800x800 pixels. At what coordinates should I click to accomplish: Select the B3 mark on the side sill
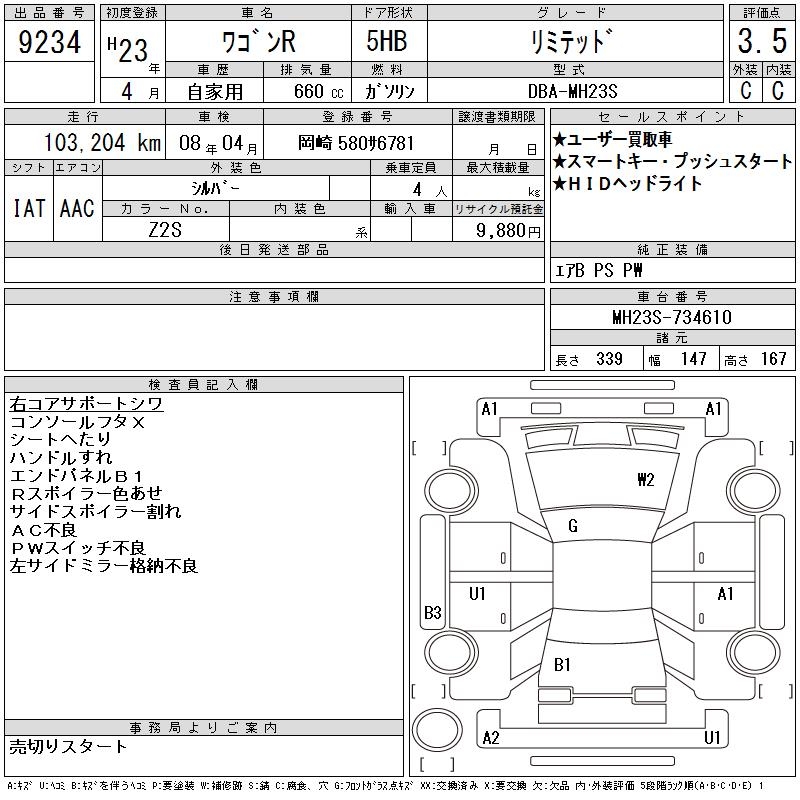point(433,612)
